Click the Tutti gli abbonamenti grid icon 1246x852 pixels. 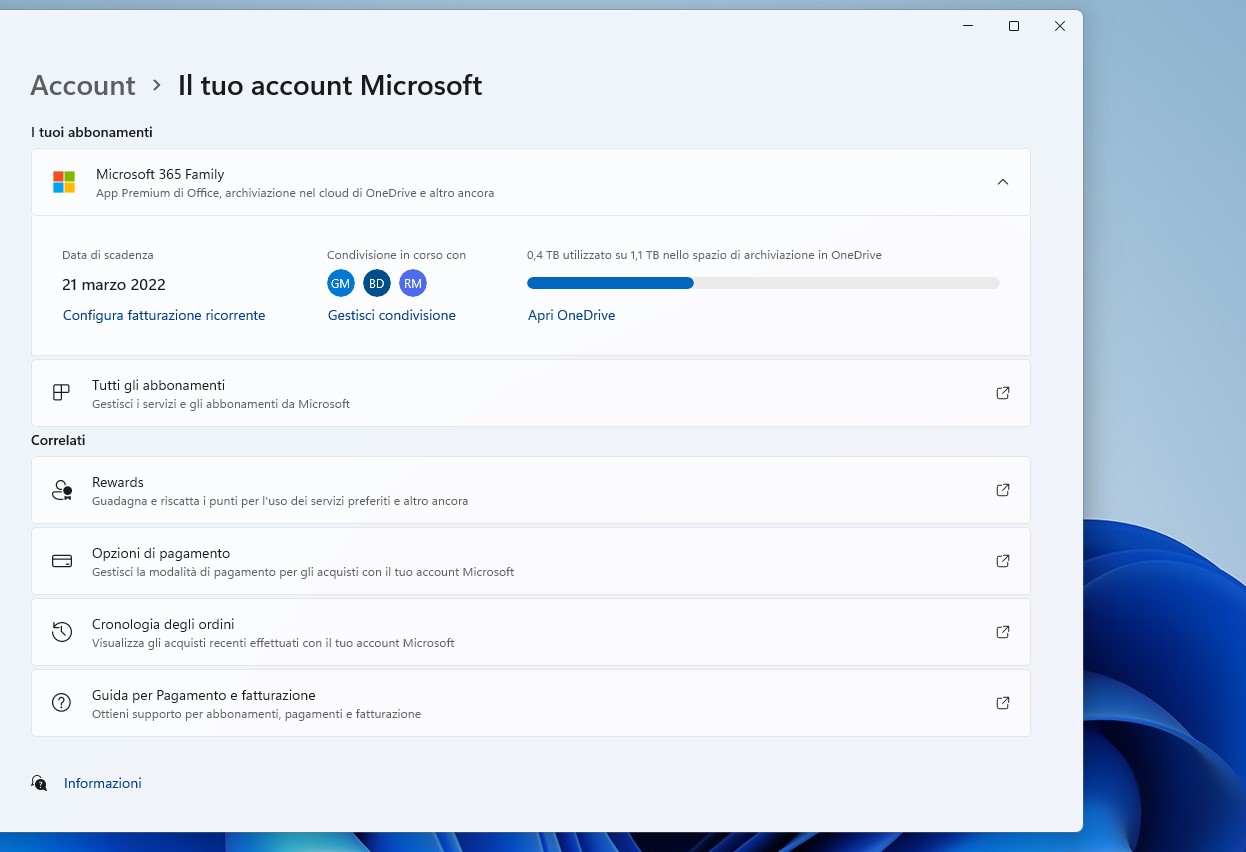[x=62, y=393]
